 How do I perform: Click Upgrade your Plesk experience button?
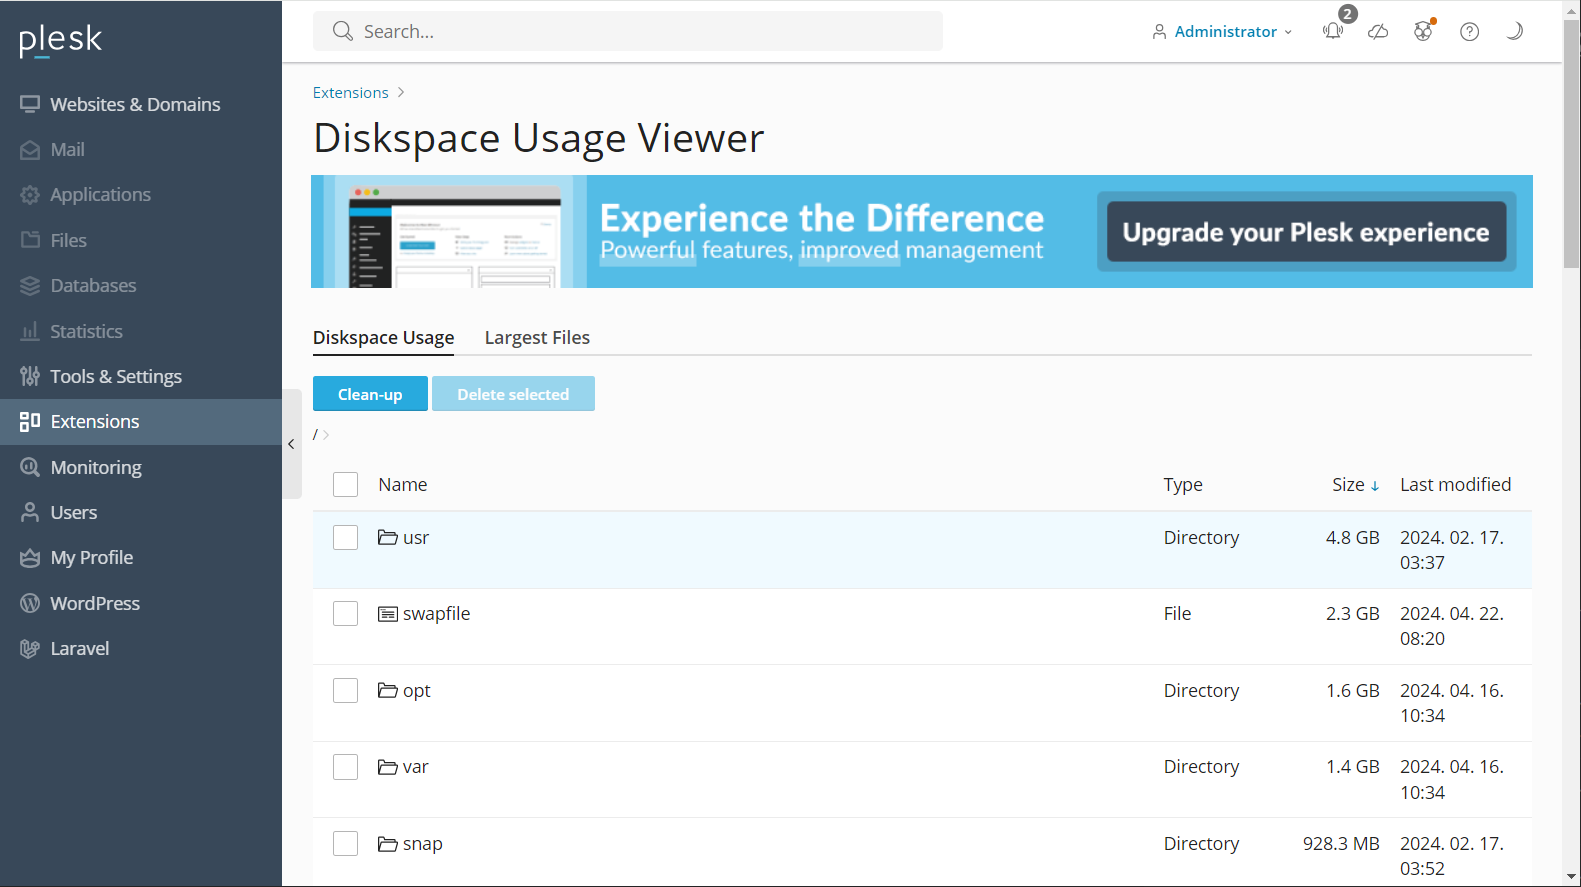1306,232
